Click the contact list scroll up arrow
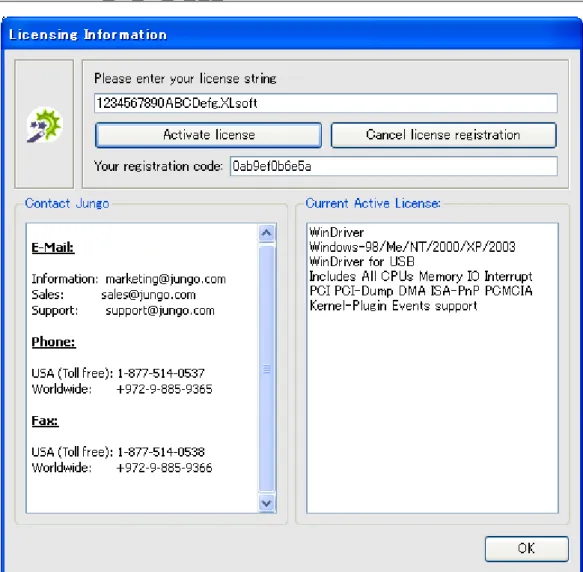This screenshot has height=572, width=583. coord(266,233)
